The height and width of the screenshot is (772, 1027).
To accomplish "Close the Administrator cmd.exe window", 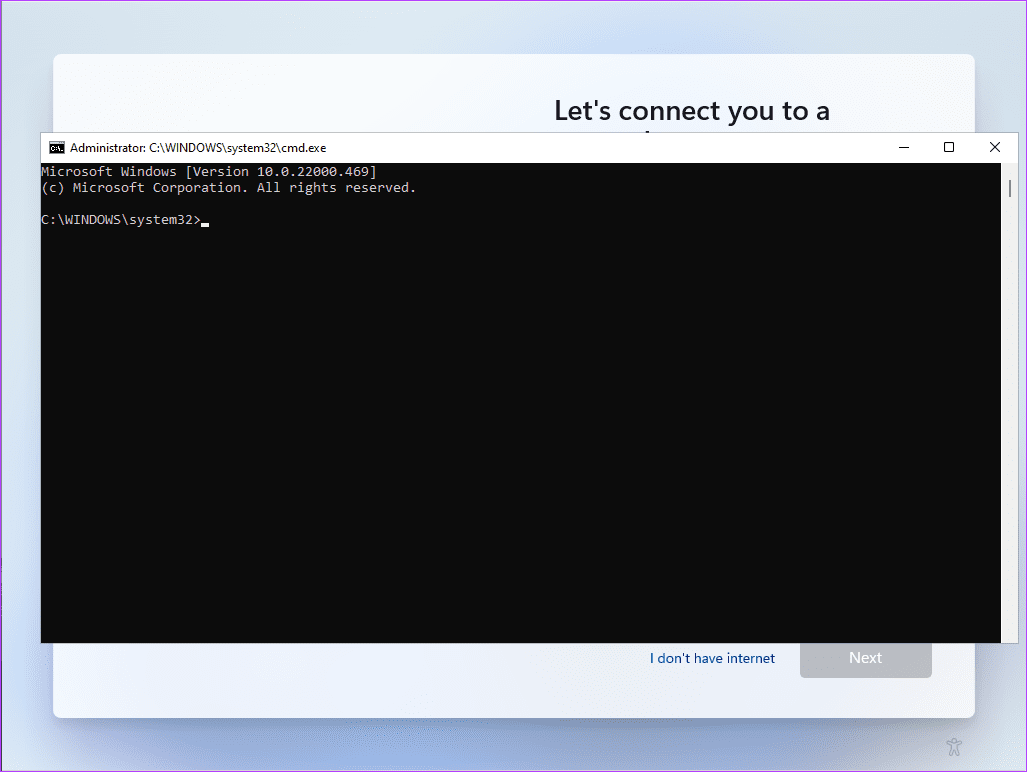I will 994,147.
